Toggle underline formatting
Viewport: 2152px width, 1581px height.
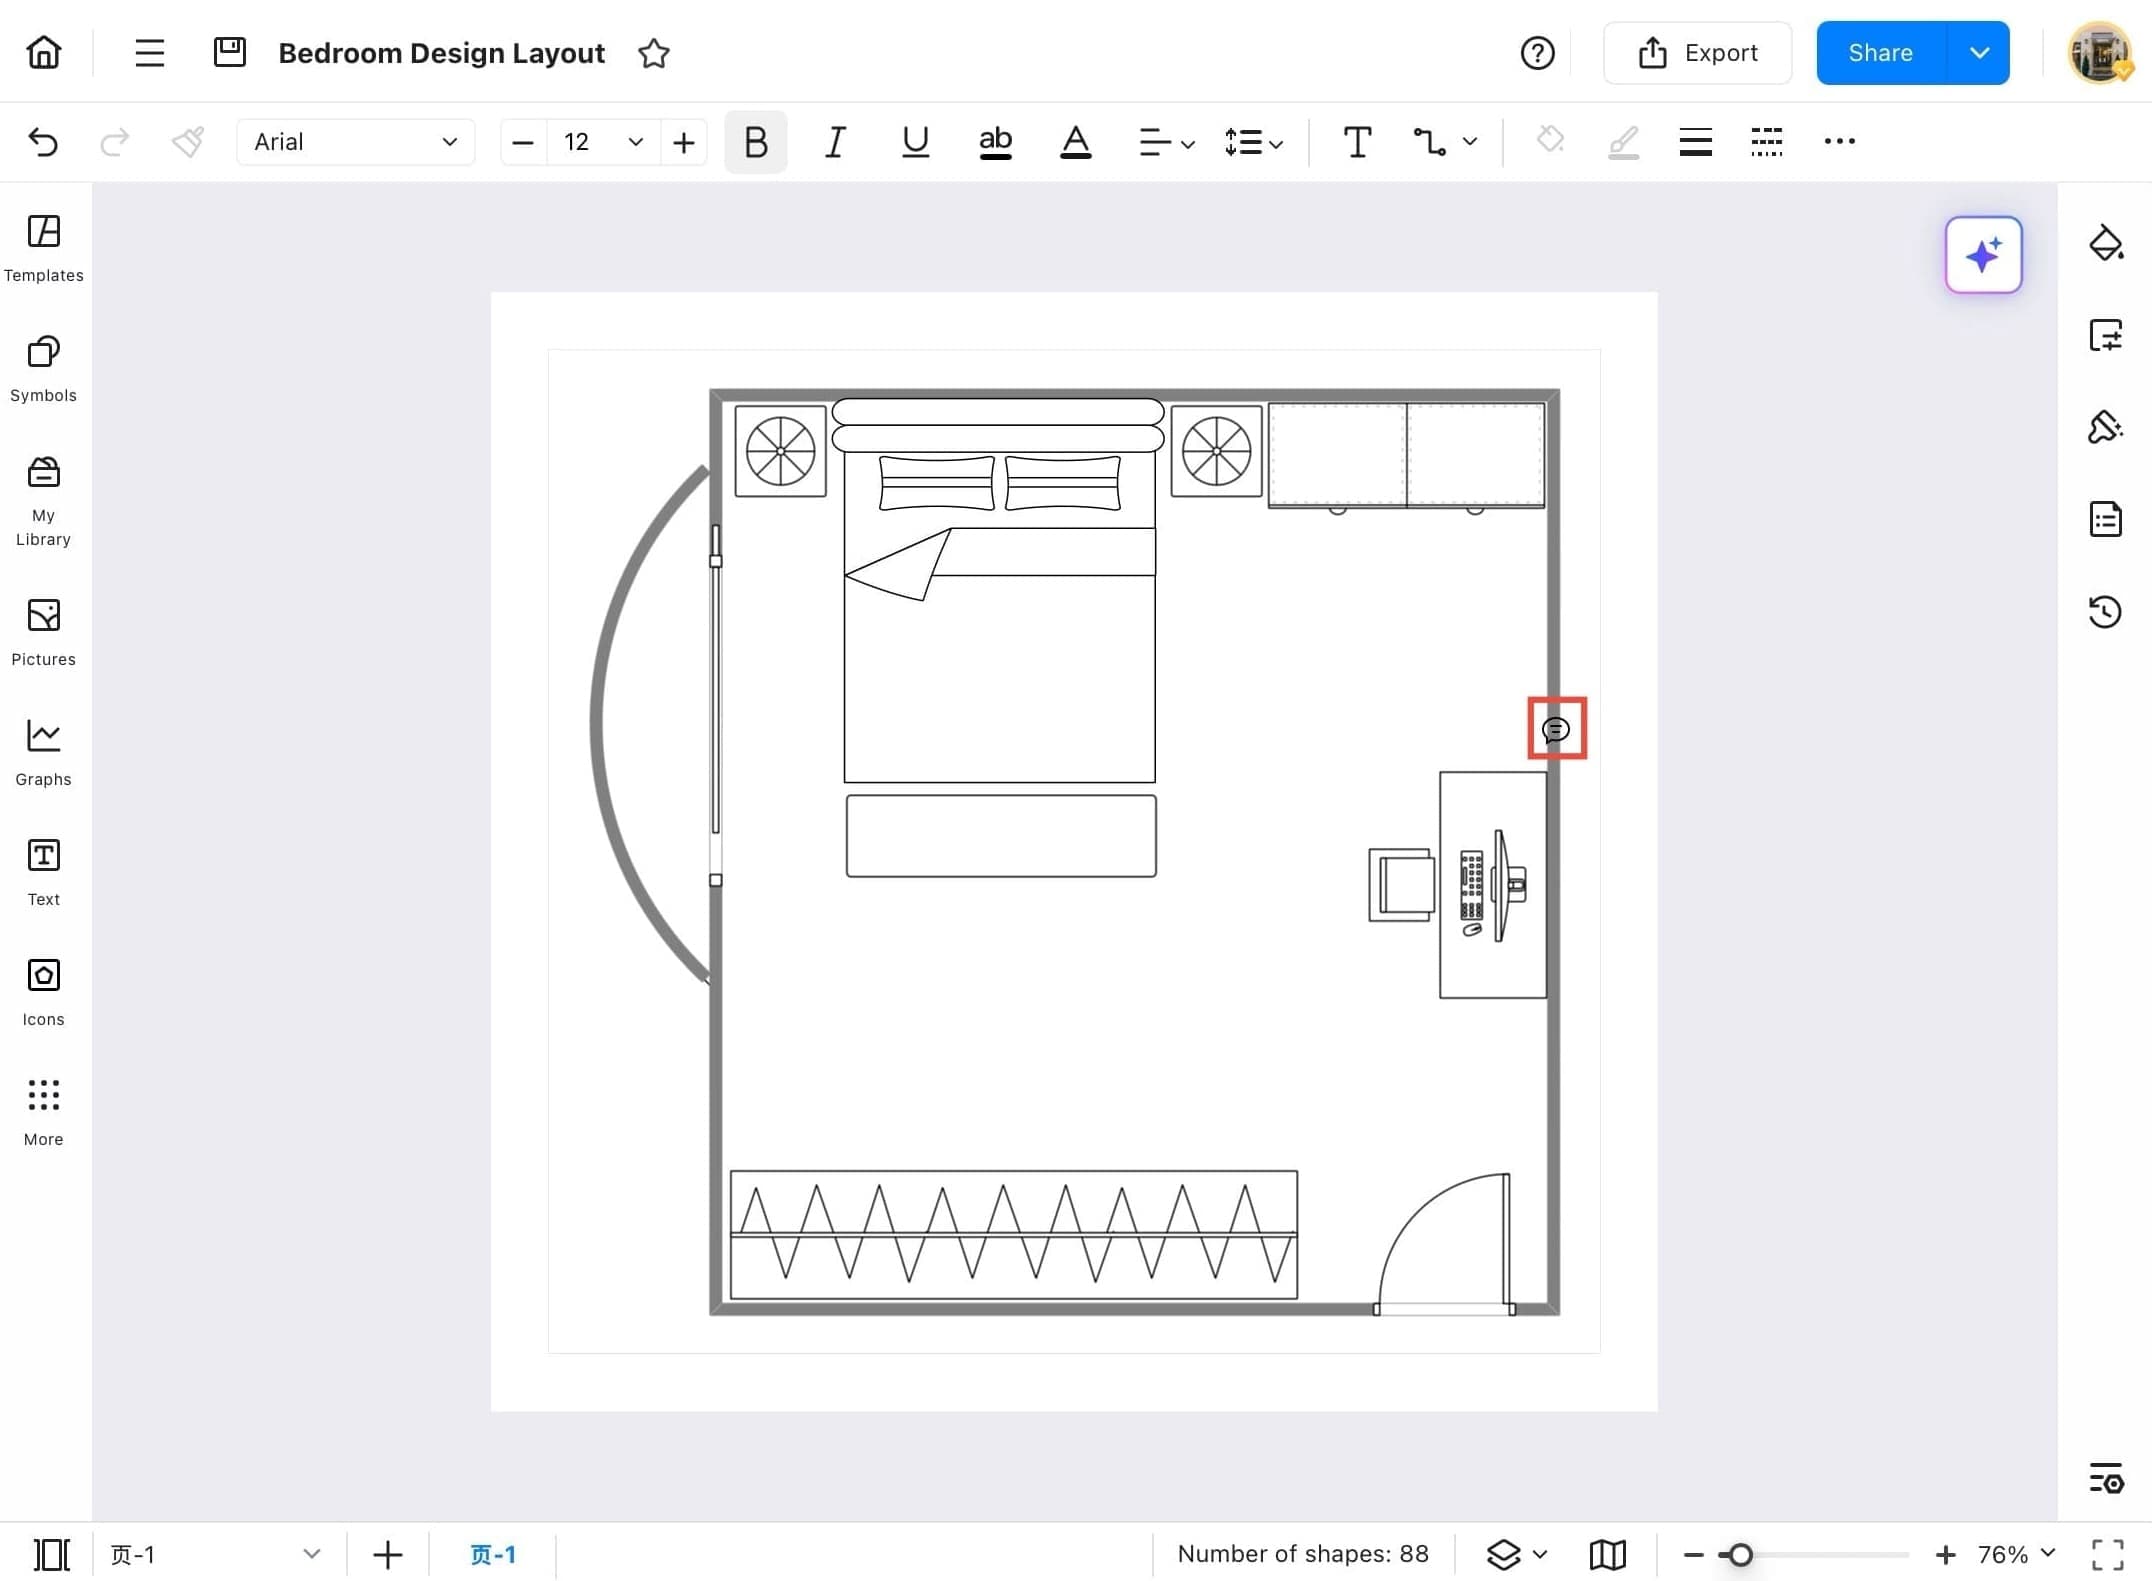coord(914,141)
